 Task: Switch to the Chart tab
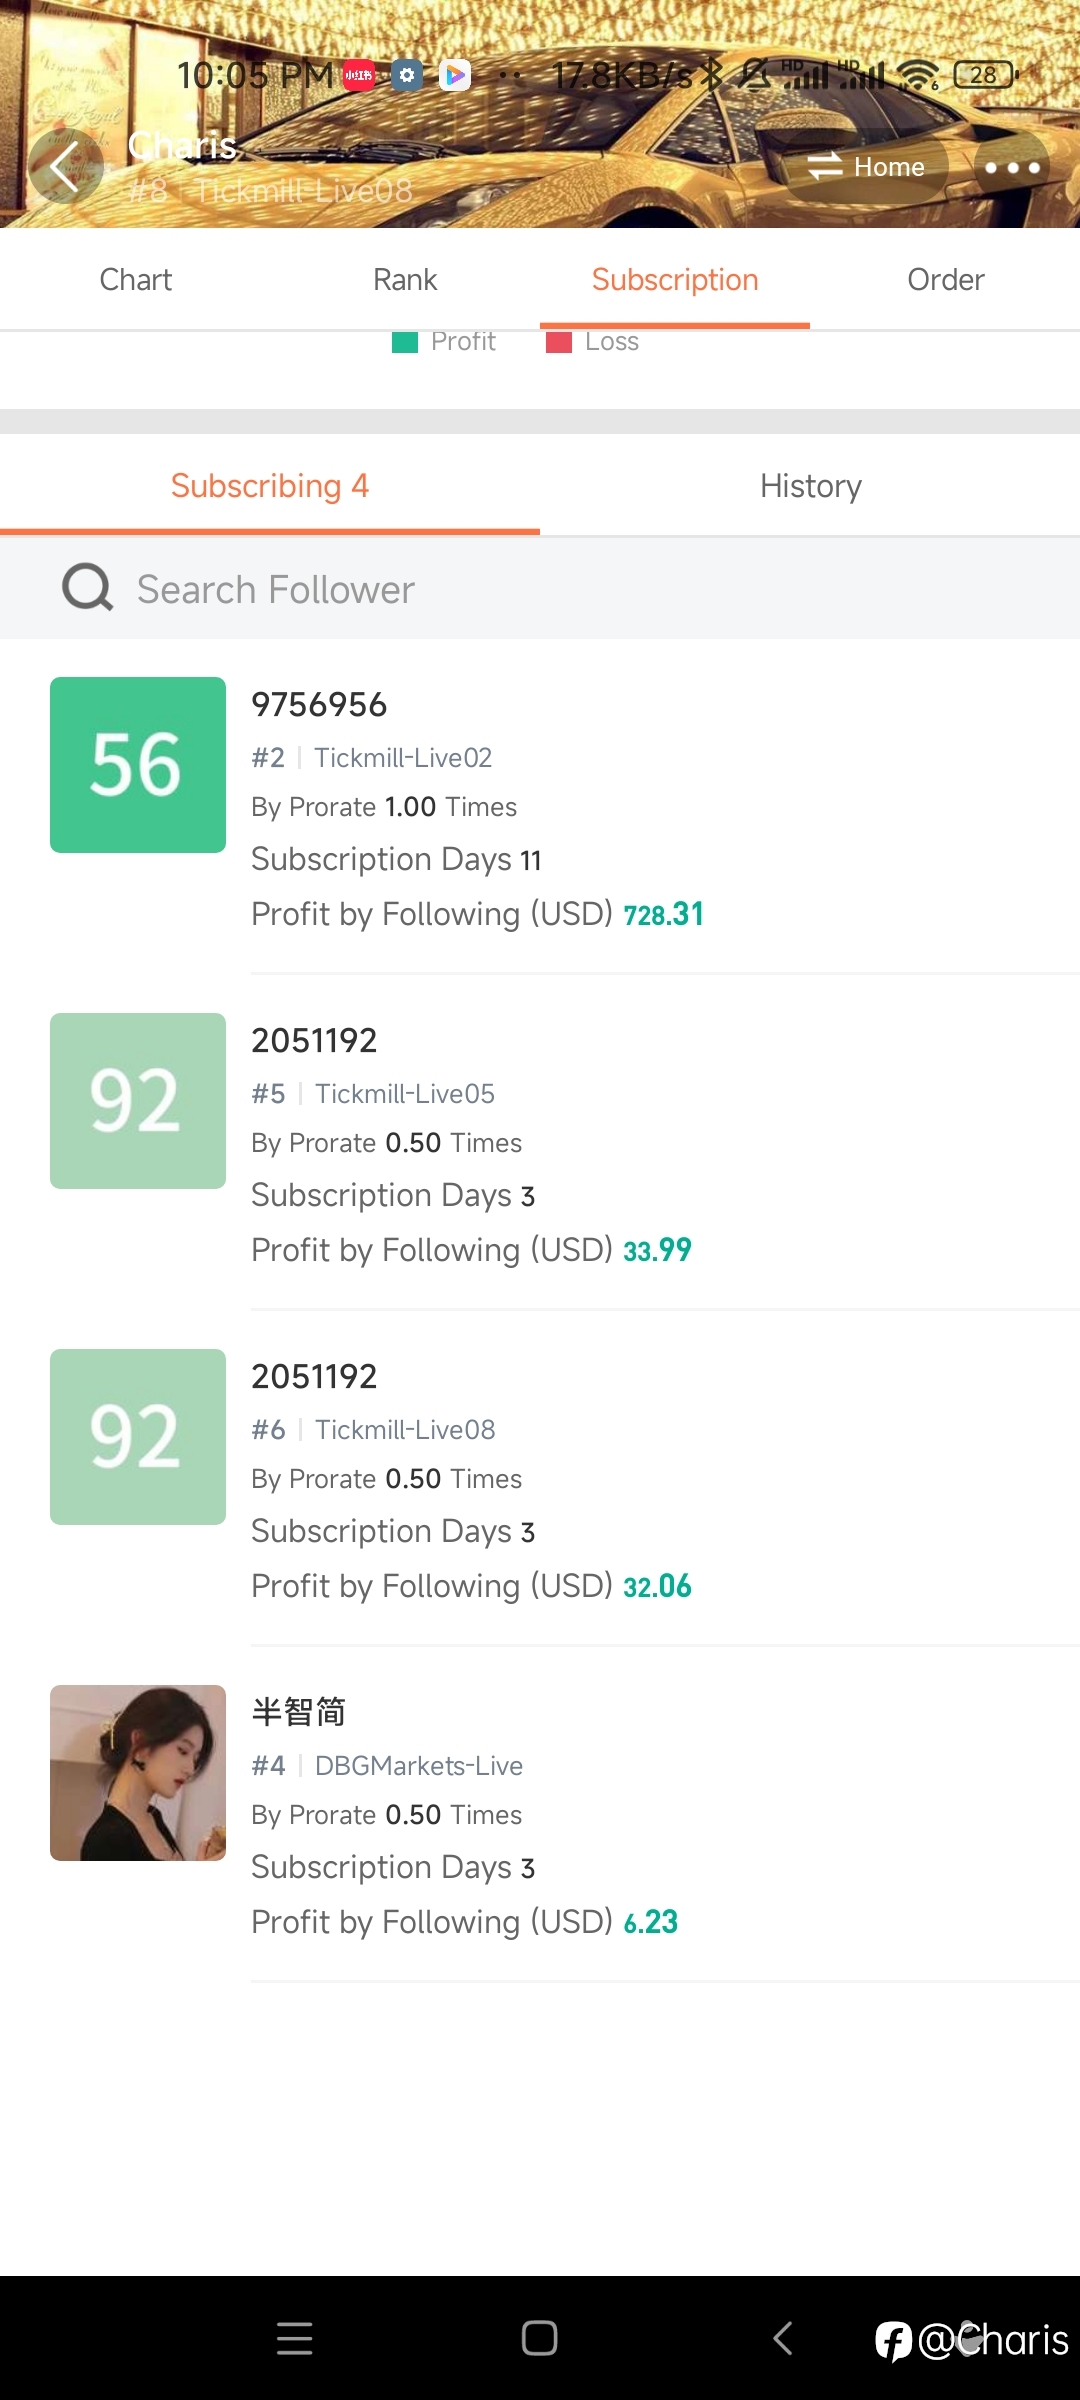(135, 280)
